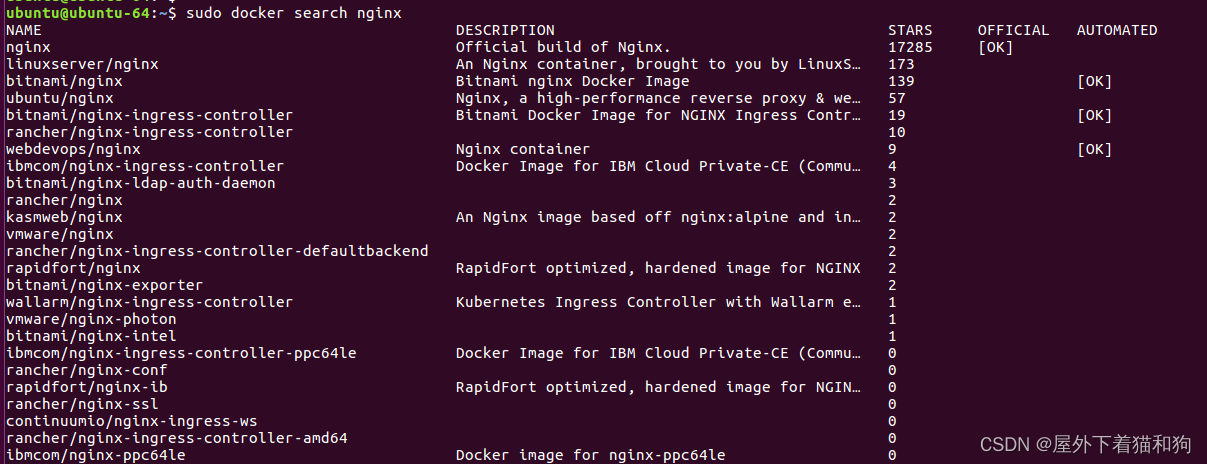The height and width of the screenshot is (464, 1207).
Task: Click the DESCRIPTION column header
Action: tap(505, 30)
